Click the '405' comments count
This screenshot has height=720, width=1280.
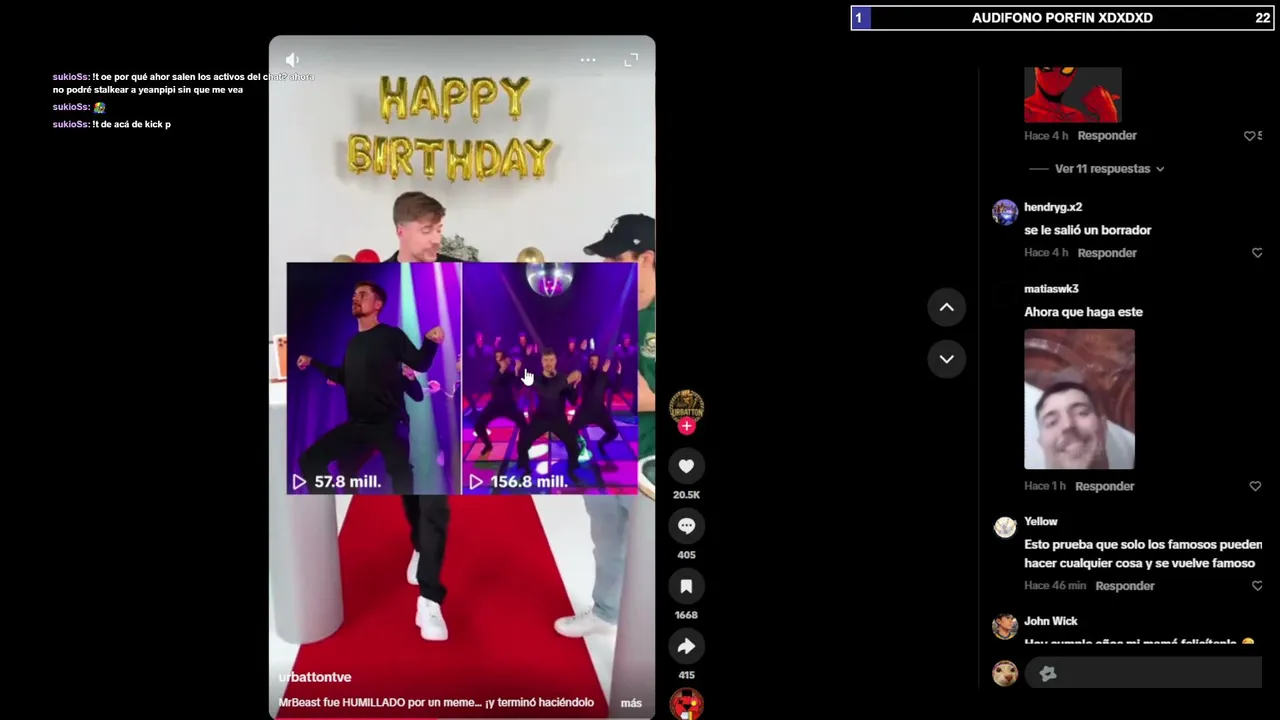pos(686,555)
